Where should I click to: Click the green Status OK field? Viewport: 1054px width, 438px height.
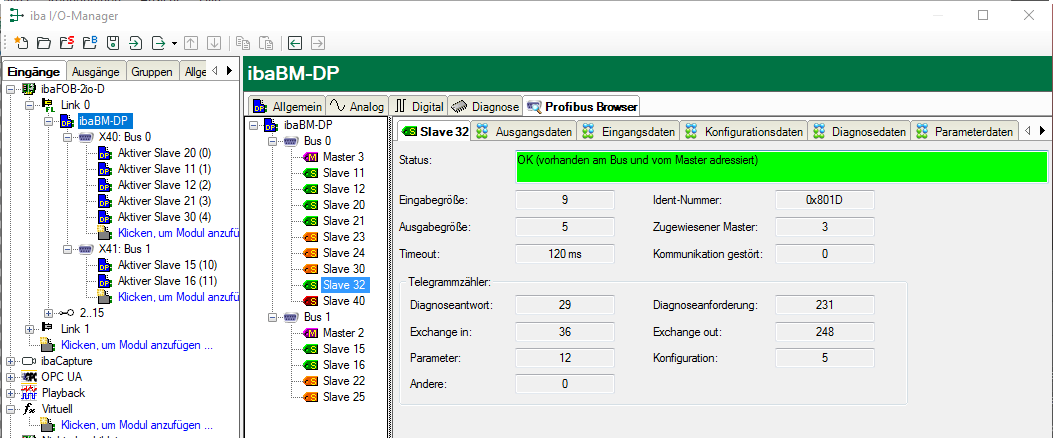(x=782, y=167)
